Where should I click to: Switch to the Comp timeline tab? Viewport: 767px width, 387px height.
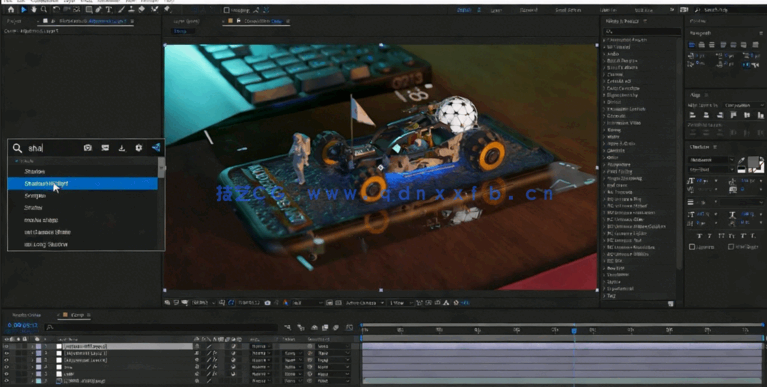click(77, 315)
